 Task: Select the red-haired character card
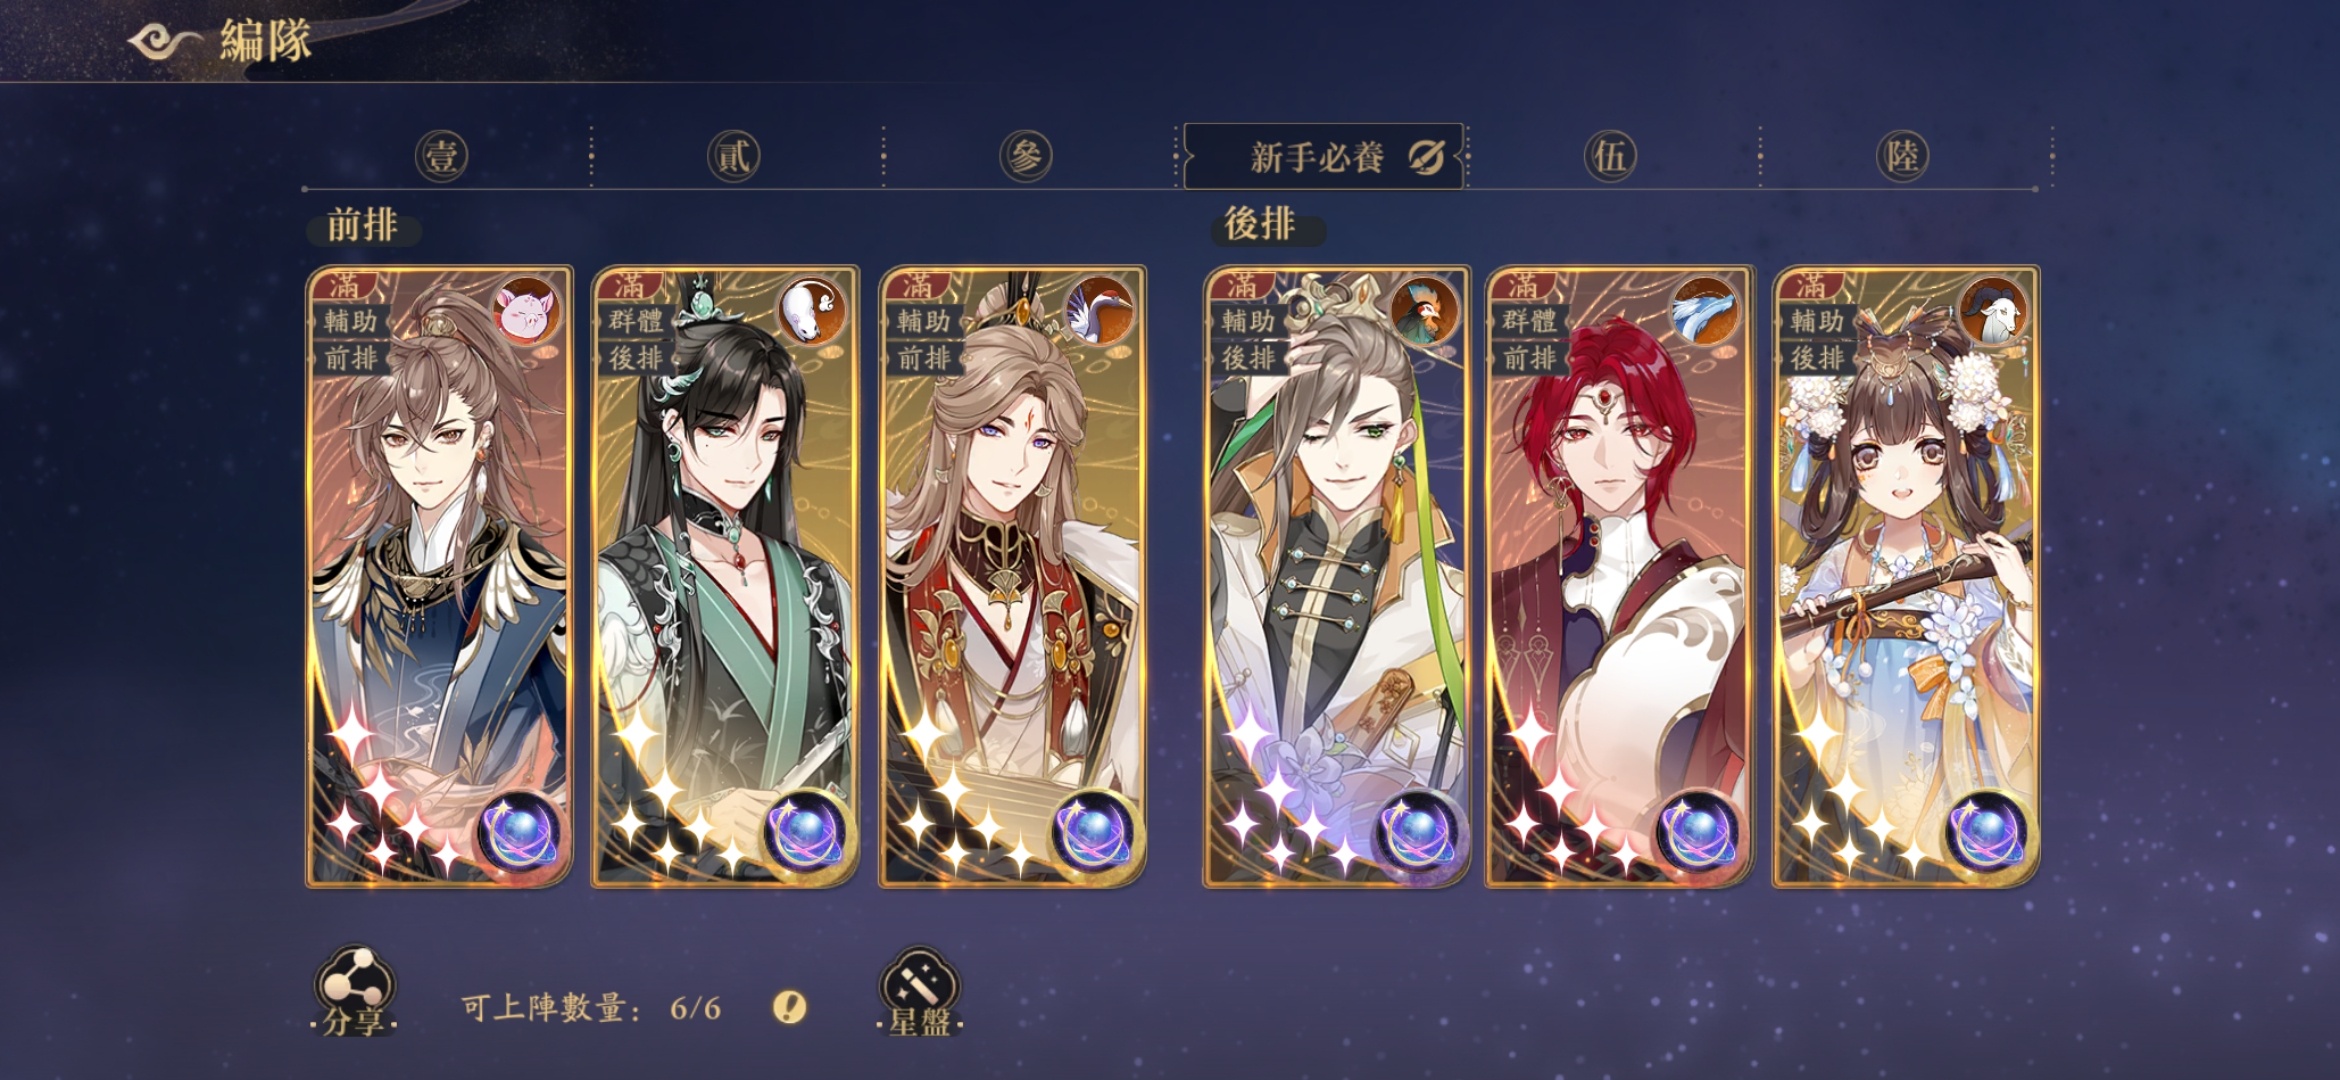[x=1619, y=576]
